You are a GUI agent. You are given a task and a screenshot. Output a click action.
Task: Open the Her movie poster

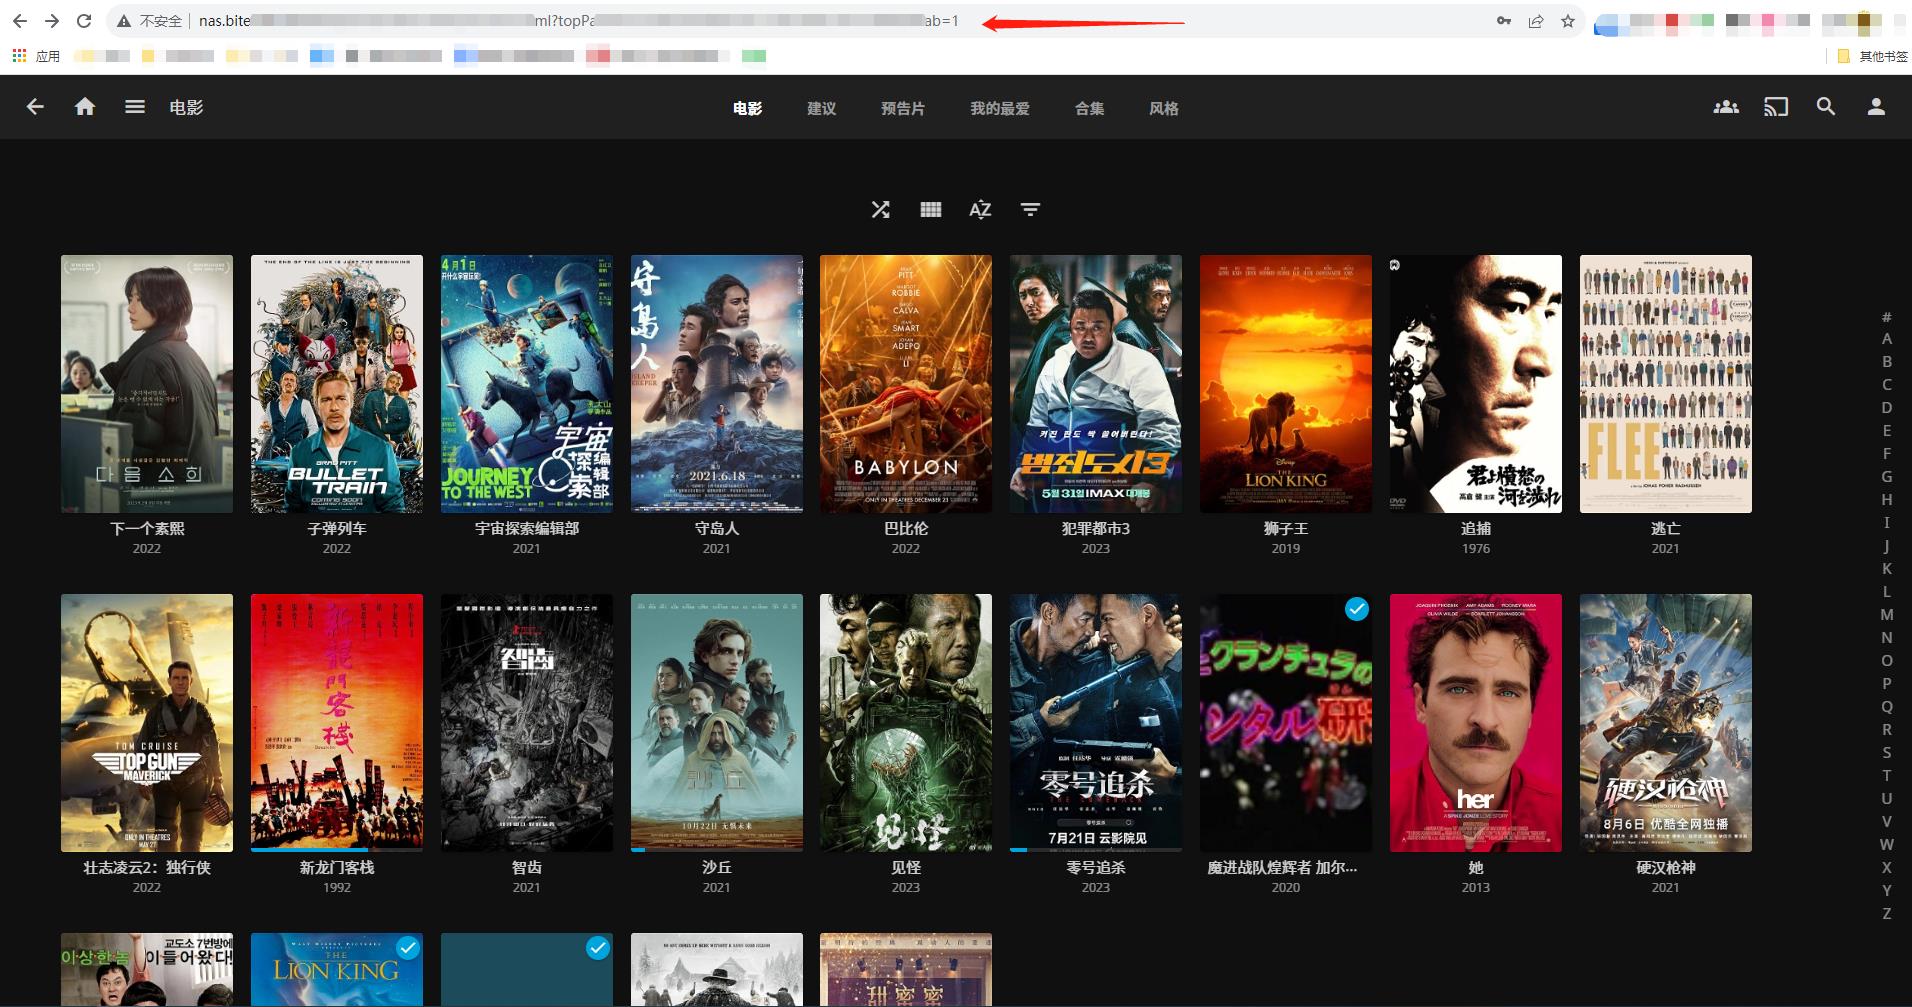[1476, 723]
